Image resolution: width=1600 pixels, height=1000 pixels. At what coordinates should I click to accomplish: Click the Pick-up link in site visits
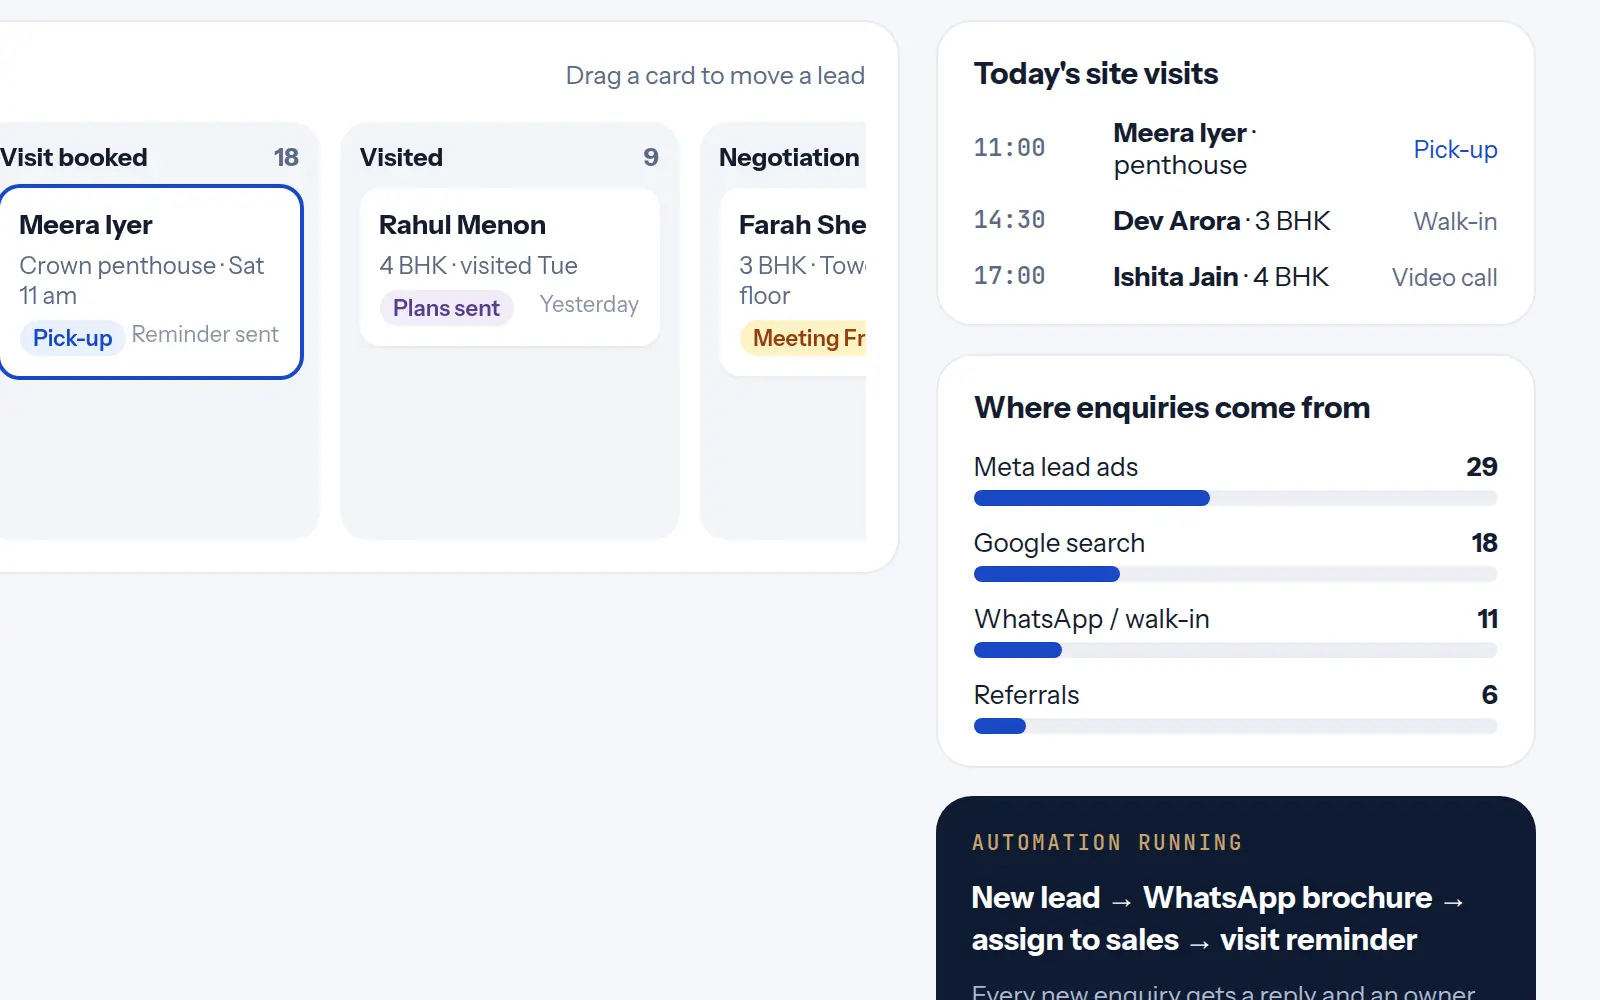(x=1455, y=149)
